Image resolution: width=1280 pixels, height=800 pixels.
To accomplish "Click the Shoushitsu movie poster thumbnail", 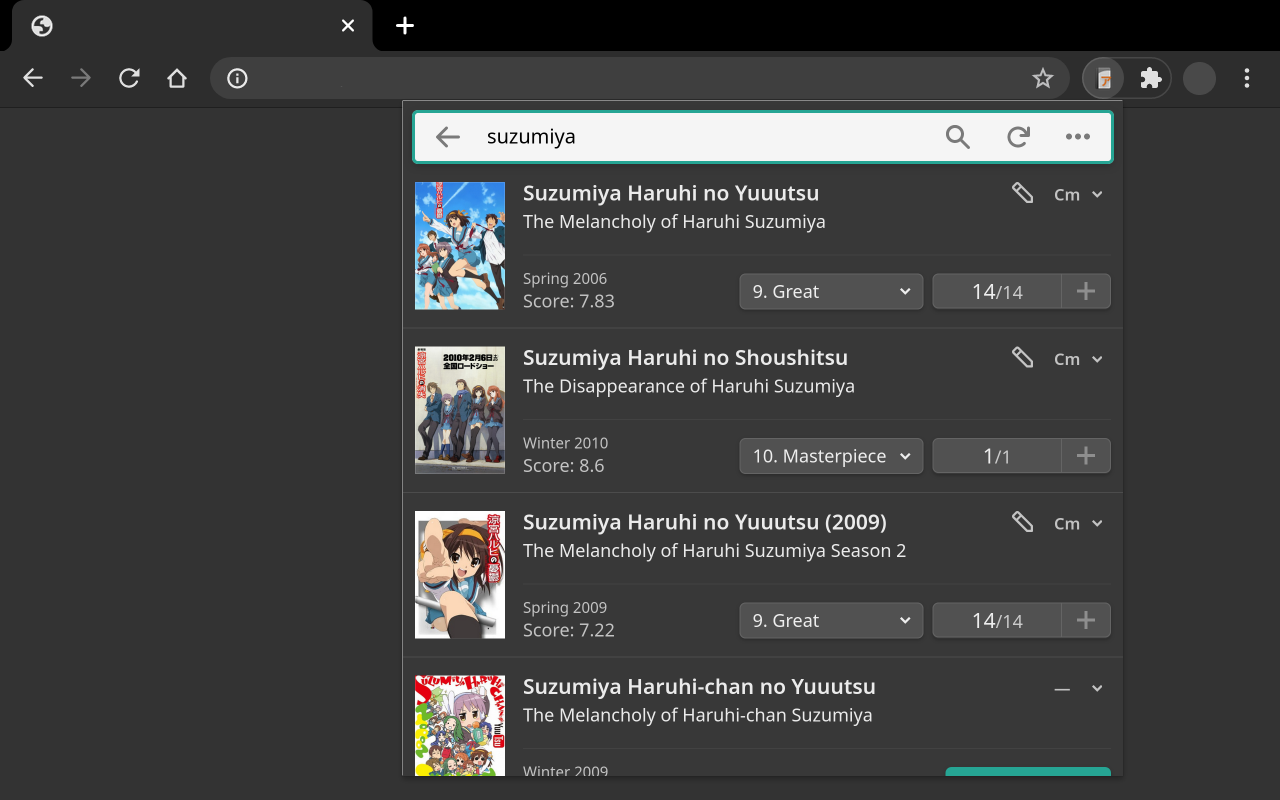I will click(x=459, y=410).
